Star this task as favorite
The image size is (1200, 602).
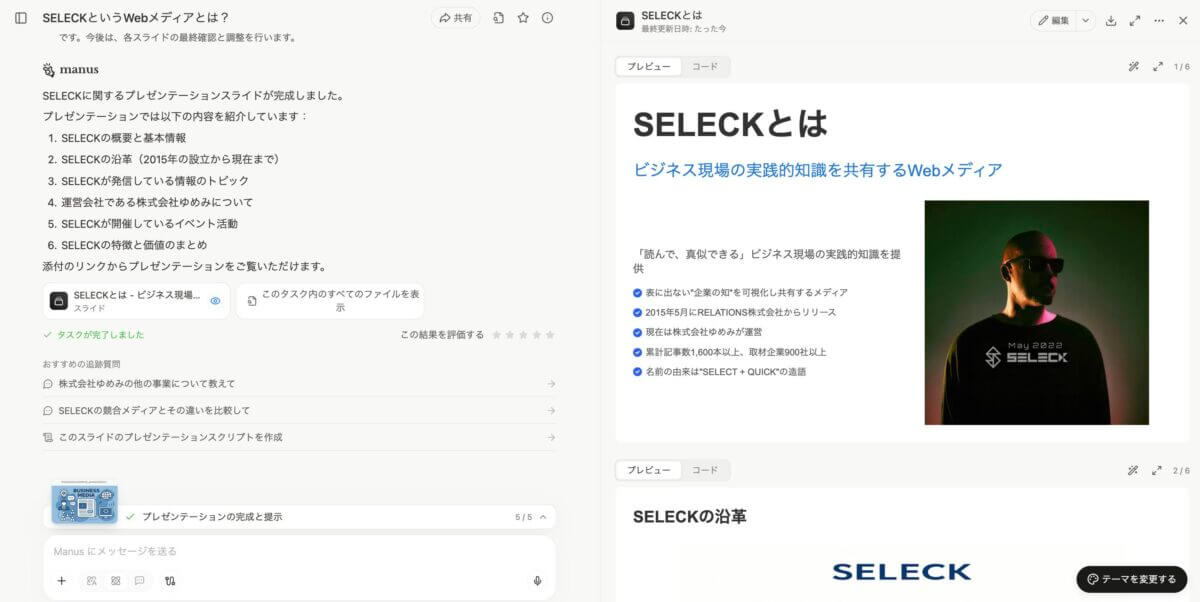point(523,18)
